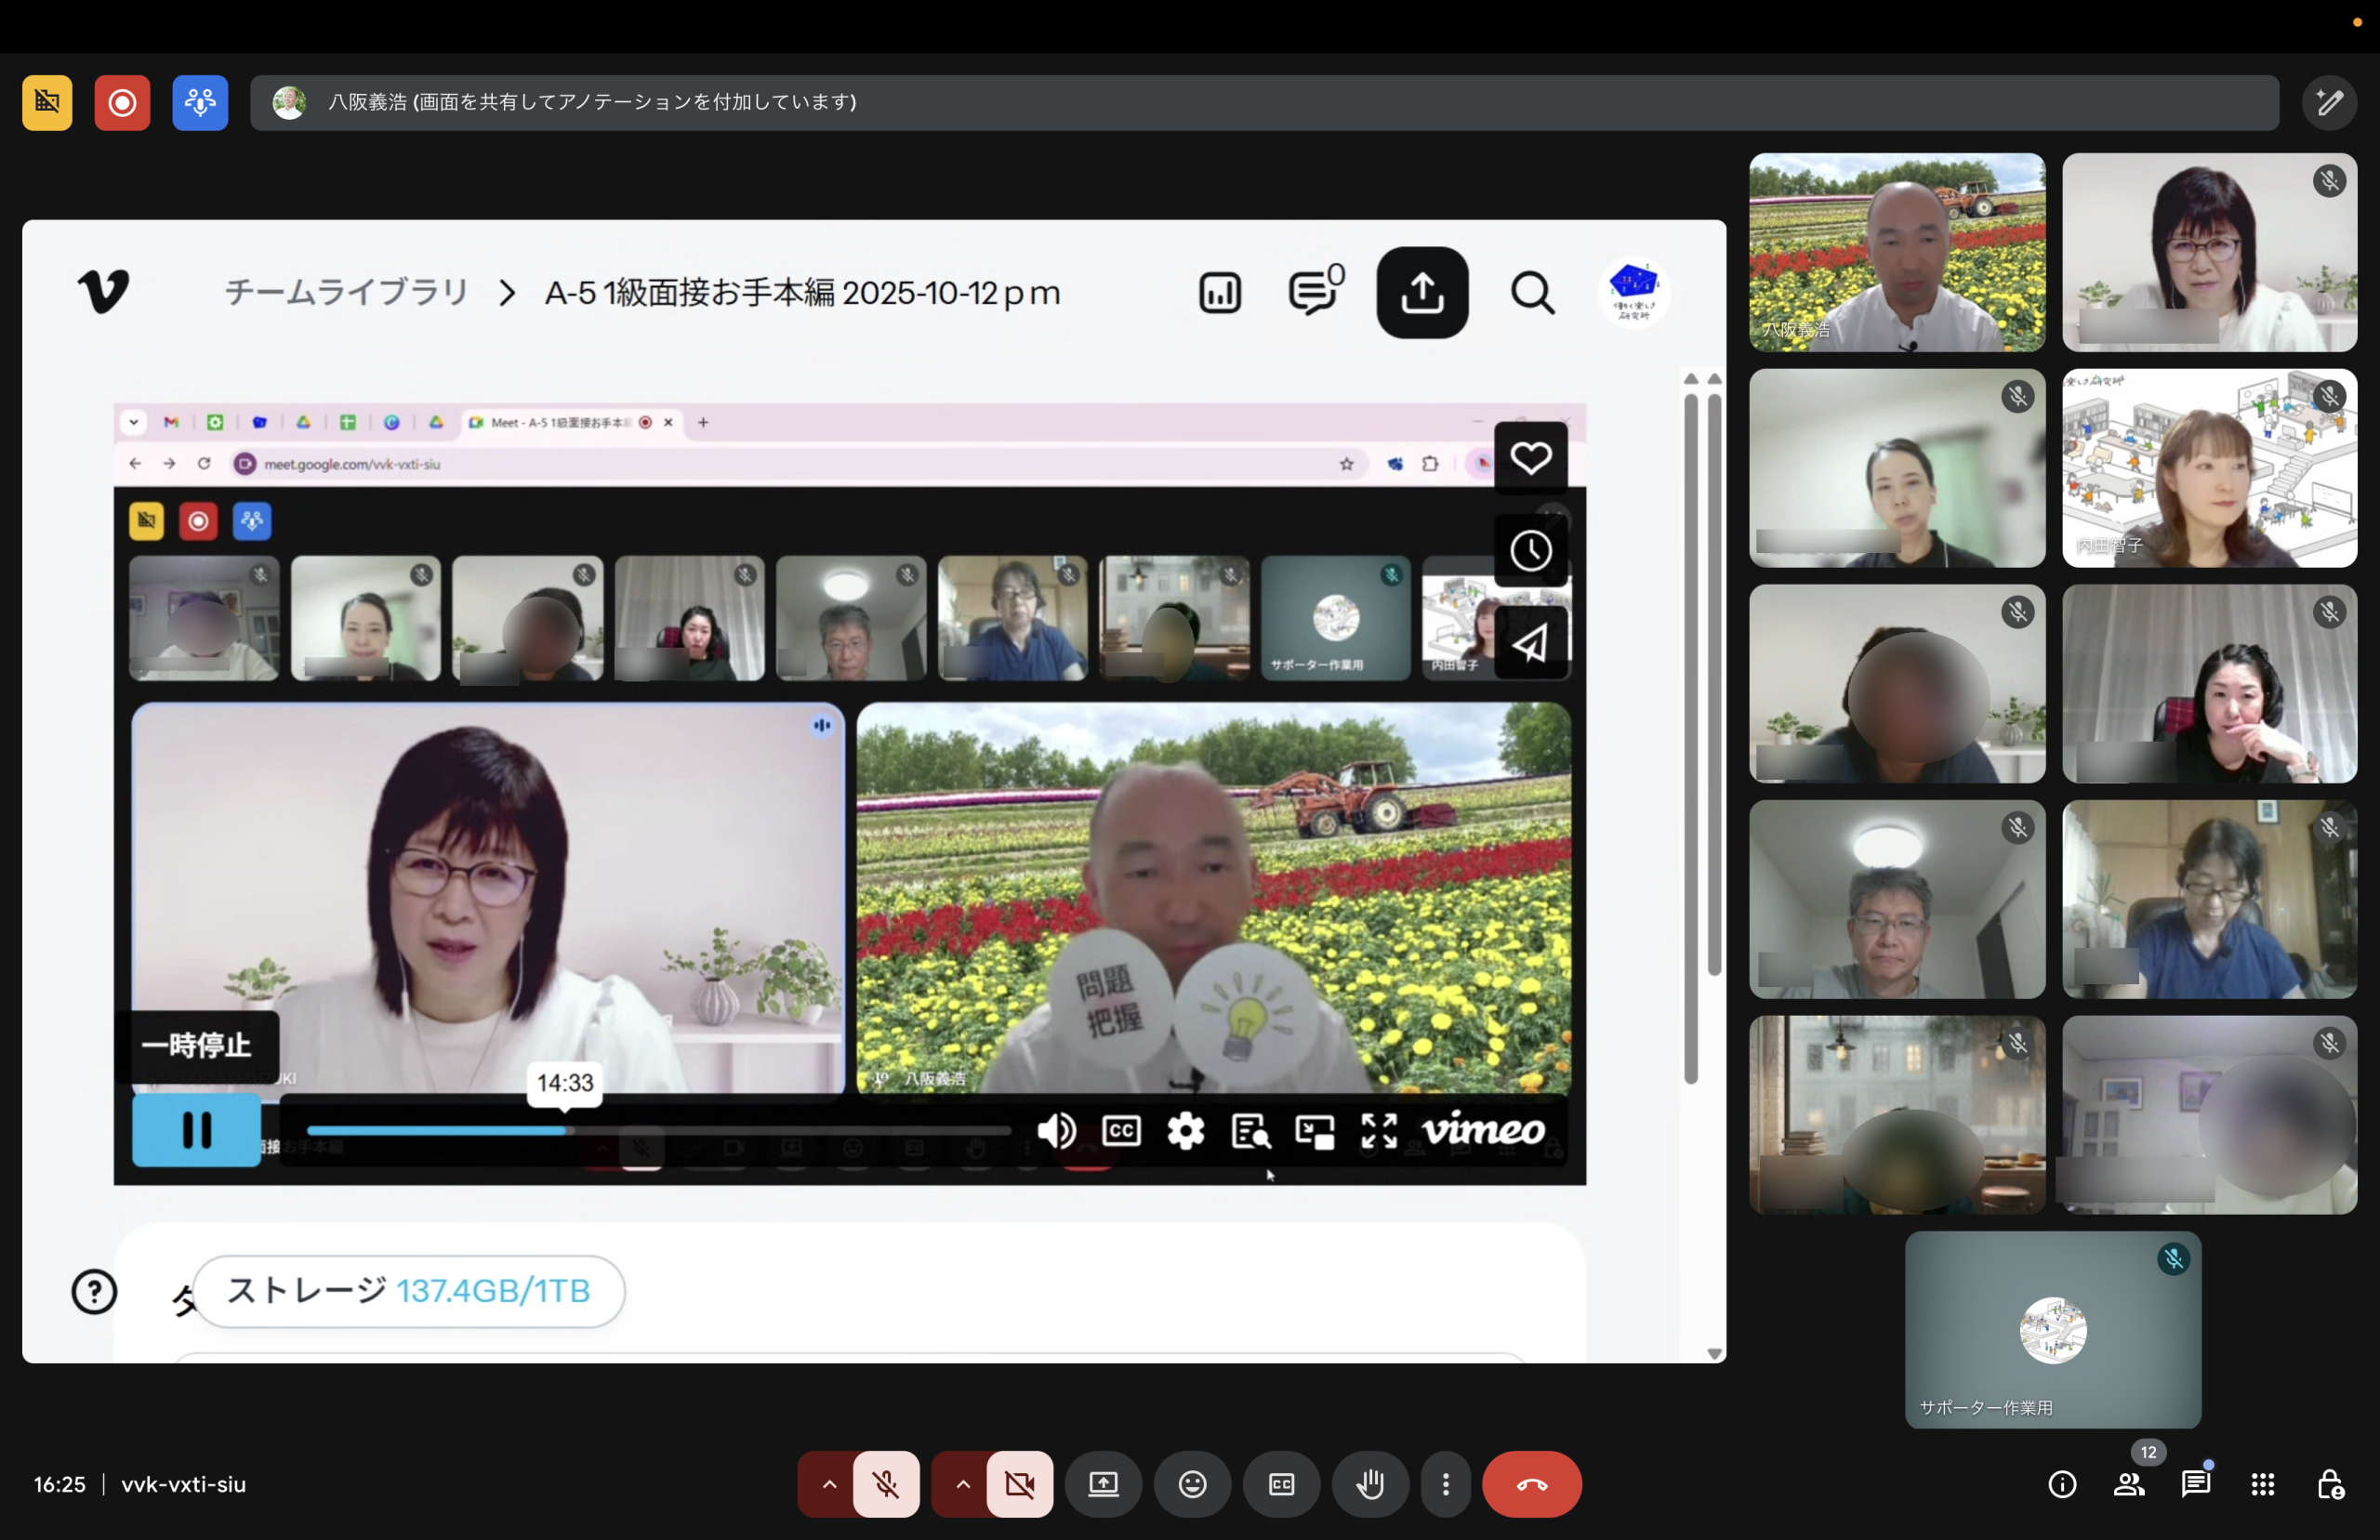Open more options three-dot menu

coord(1445,1484)
